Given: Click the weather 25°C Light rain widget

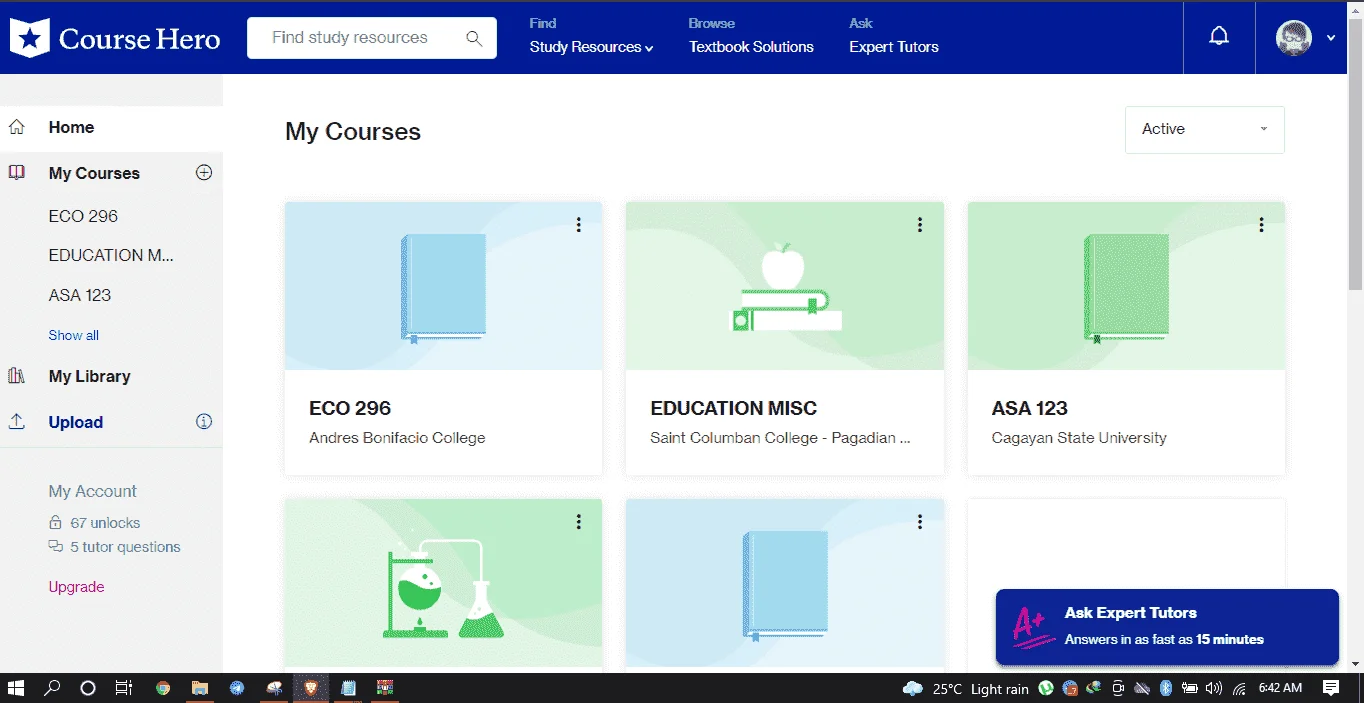Looking at the screenshot, I should pyautogui.click(x=965, y=688).
